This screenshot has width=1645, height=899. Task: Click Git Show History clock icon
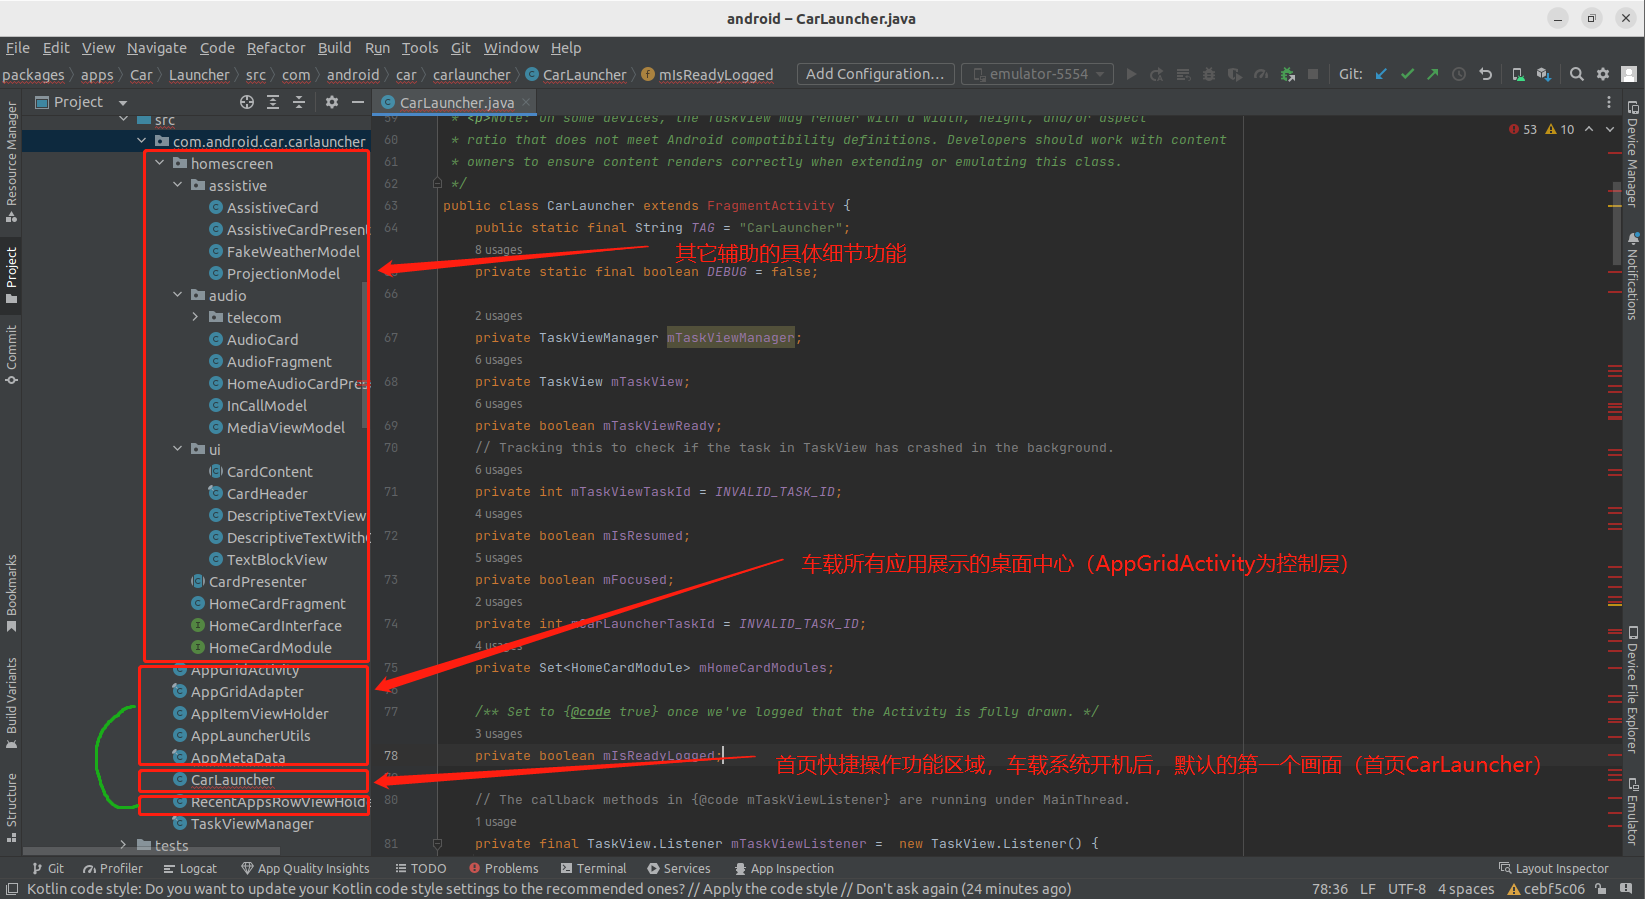[1459, 74]
